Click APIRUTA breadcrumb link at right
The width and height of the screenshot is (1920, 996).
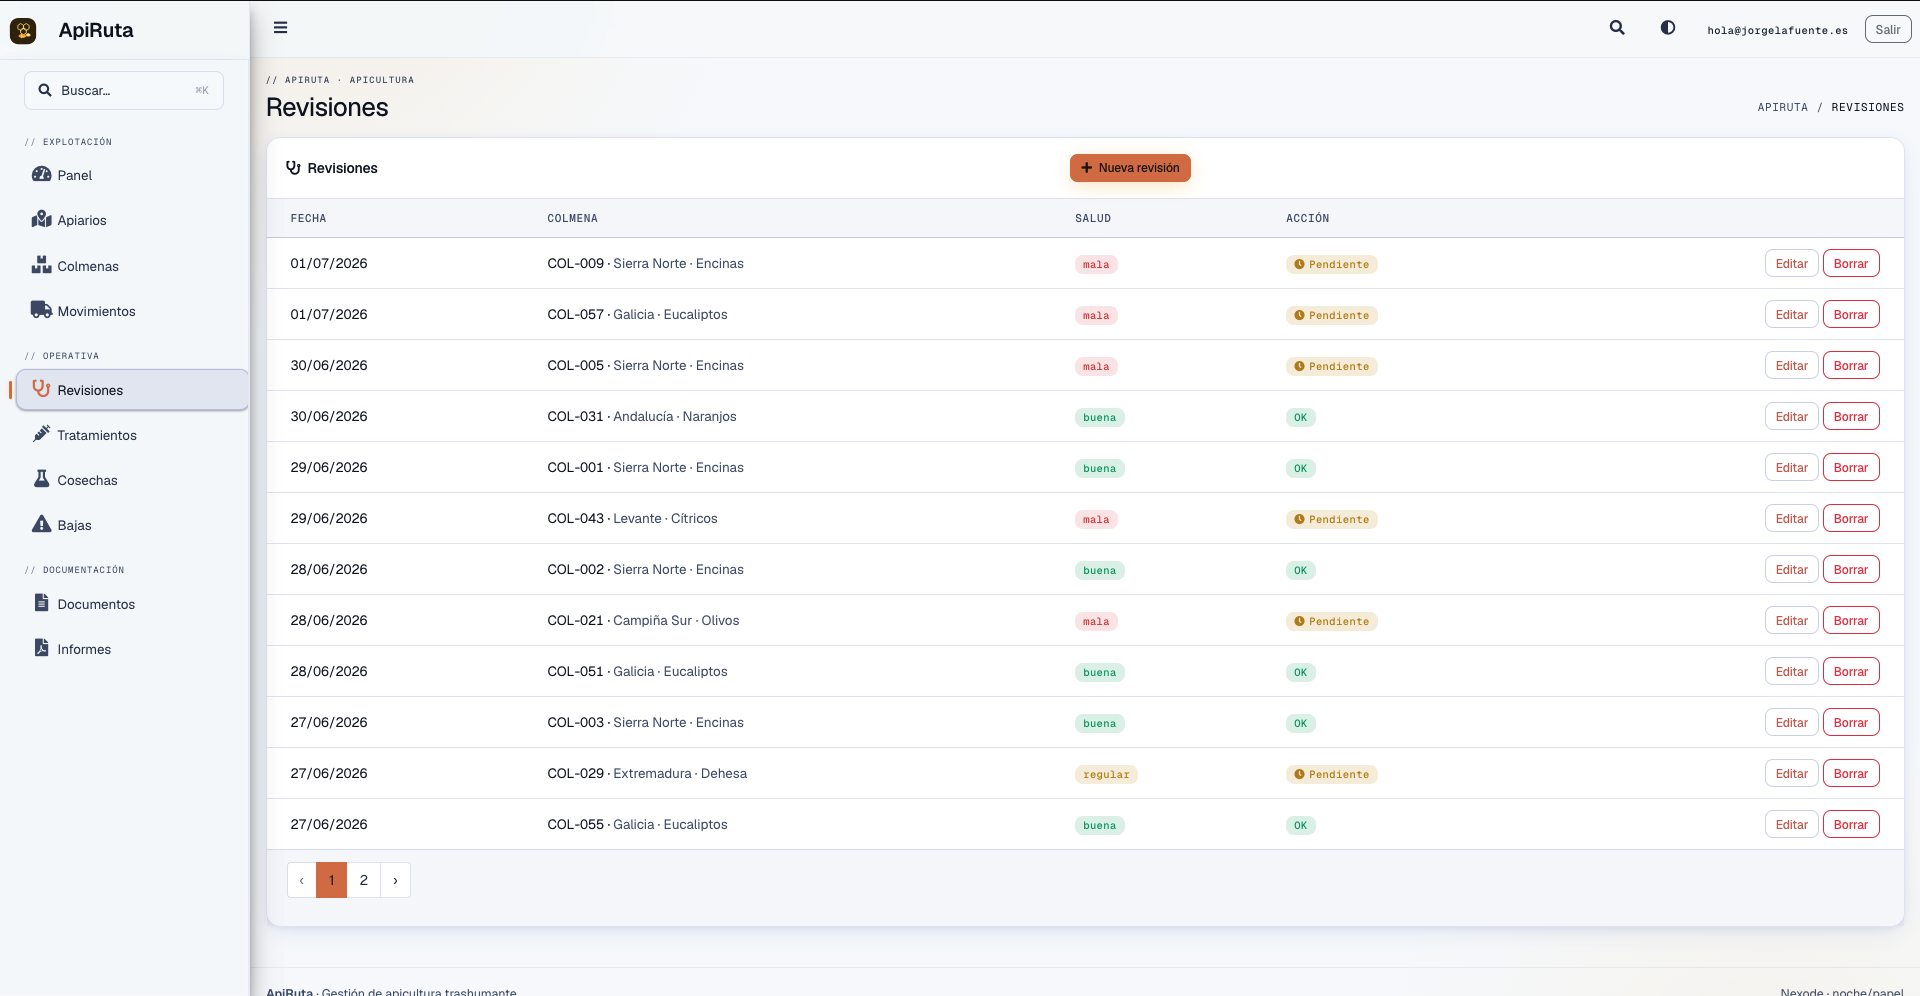(1782, 107)
